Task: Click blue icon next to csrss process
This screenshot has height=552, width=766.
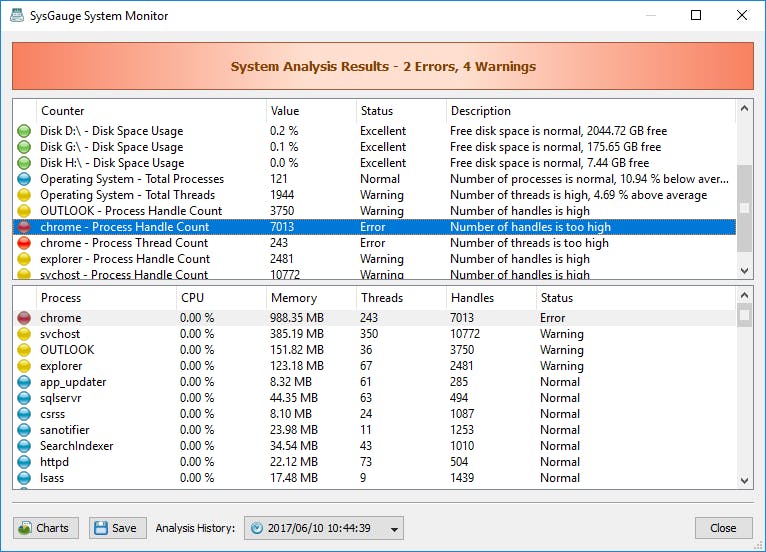Action: pyautogui.click(x=24, y=414)
